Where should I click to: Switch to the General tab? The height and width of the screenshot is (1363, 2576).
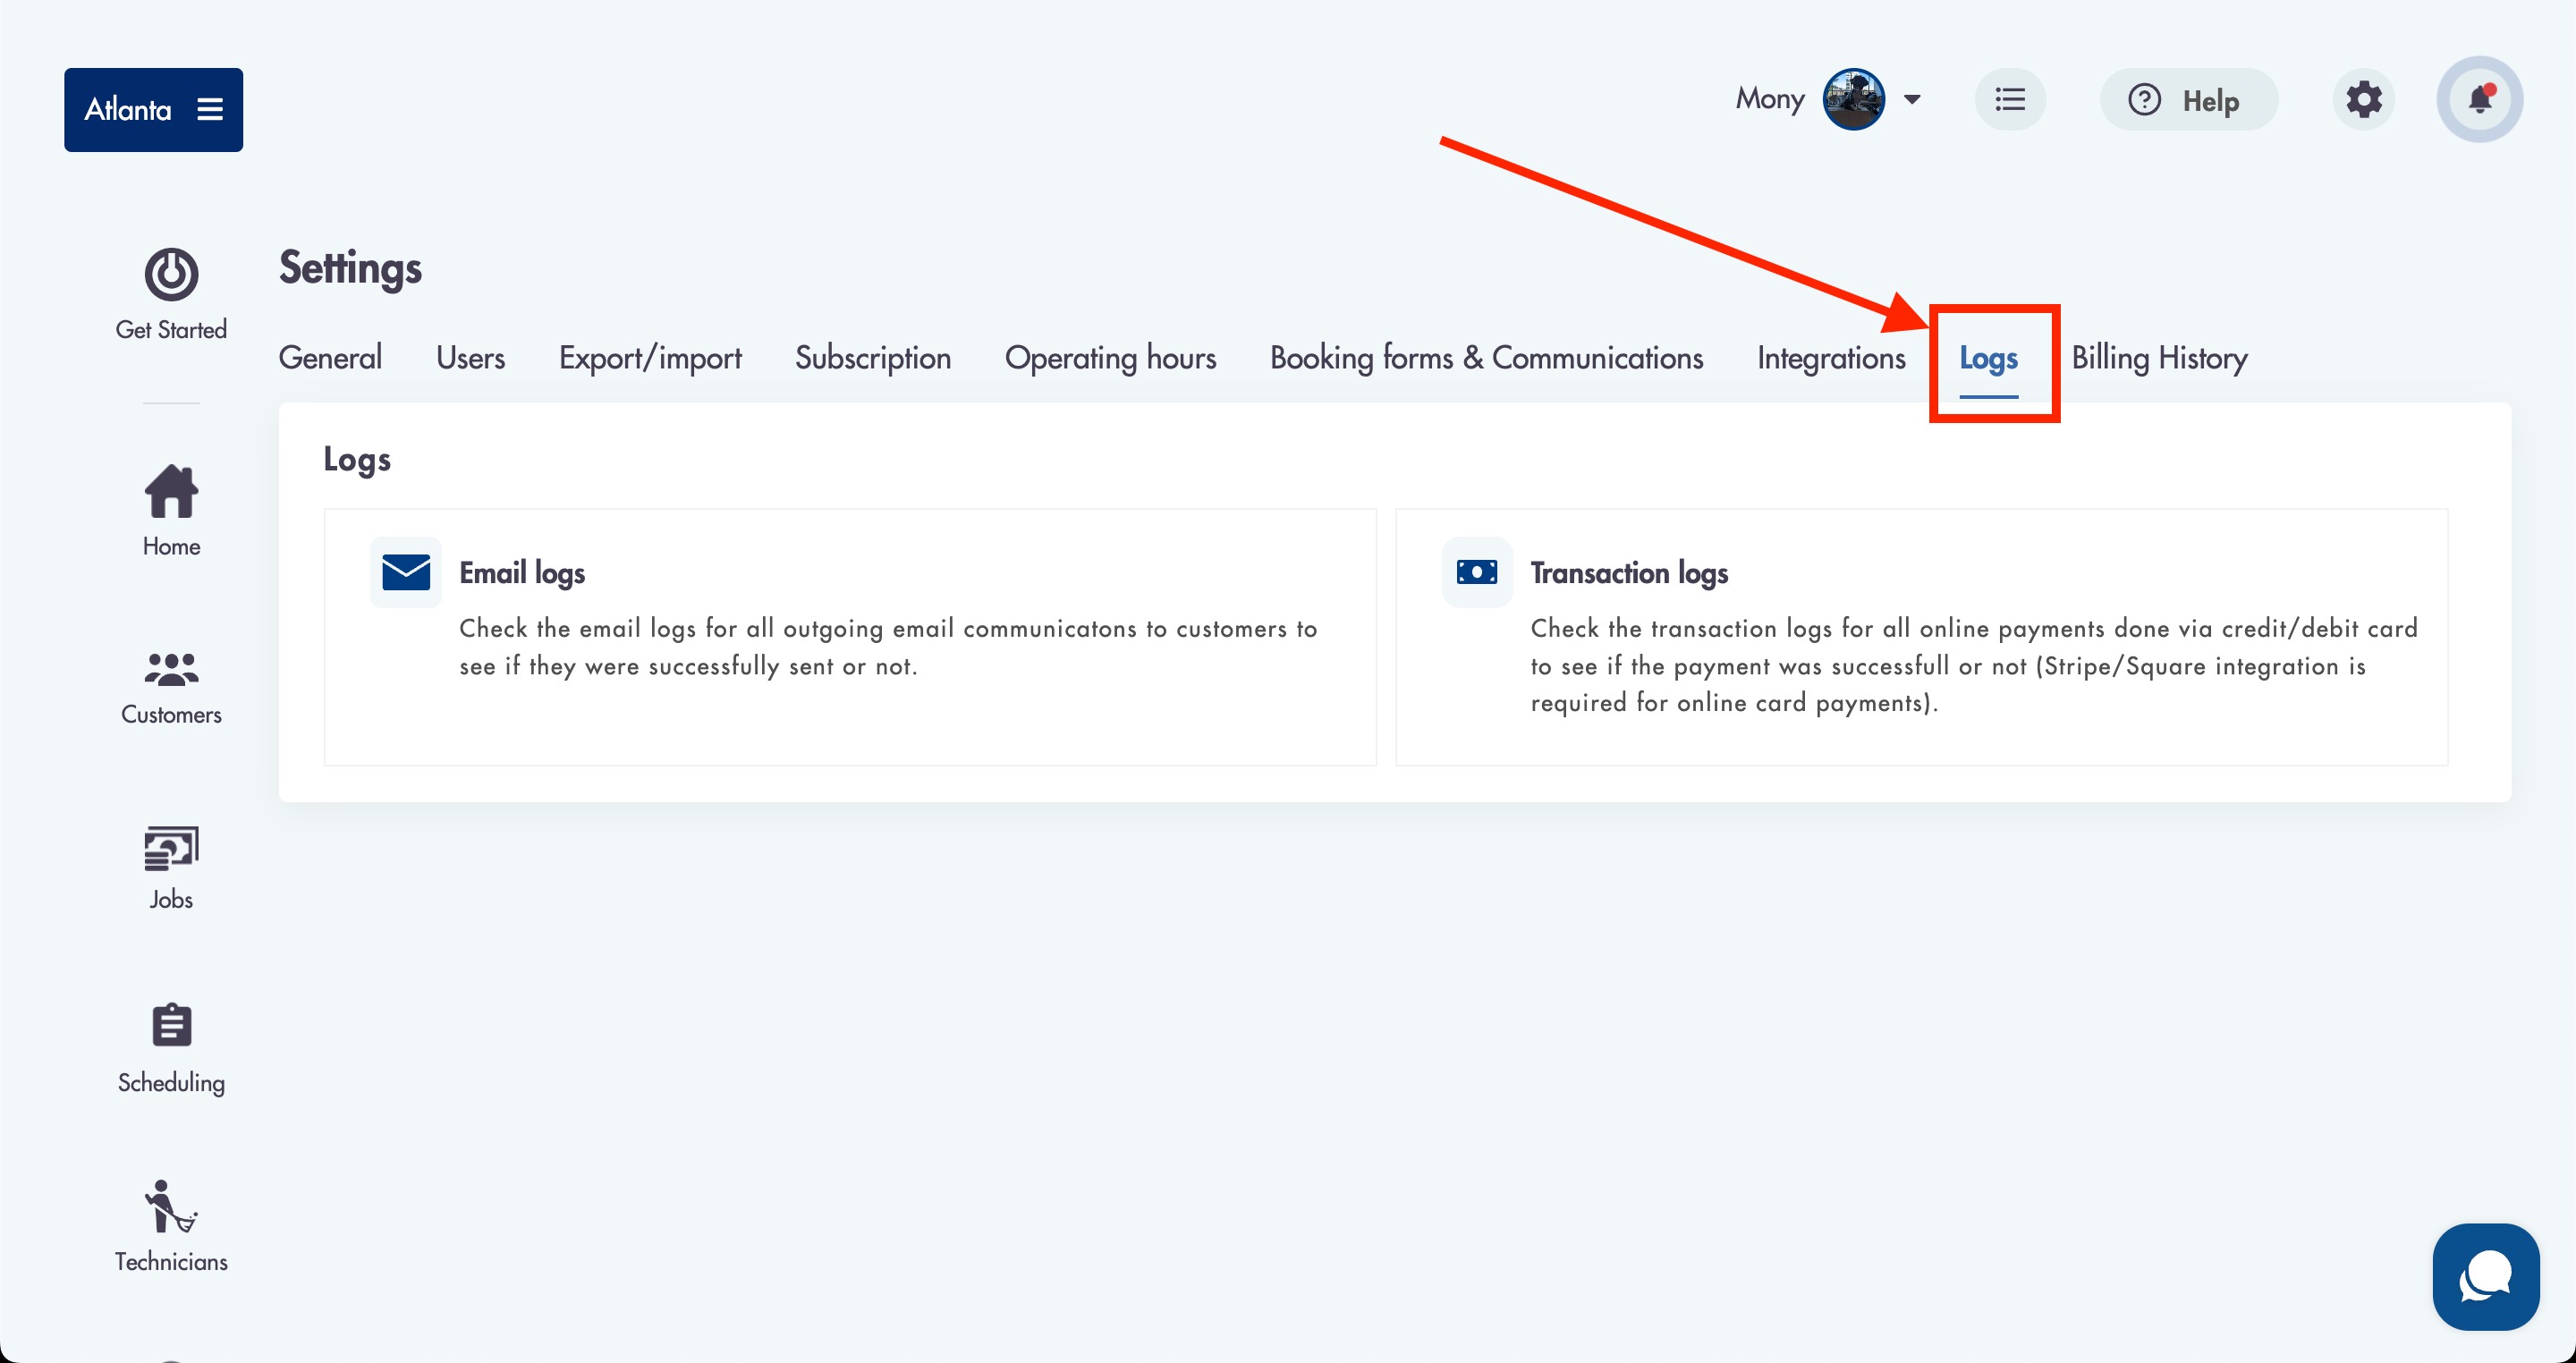click(330, 358)
